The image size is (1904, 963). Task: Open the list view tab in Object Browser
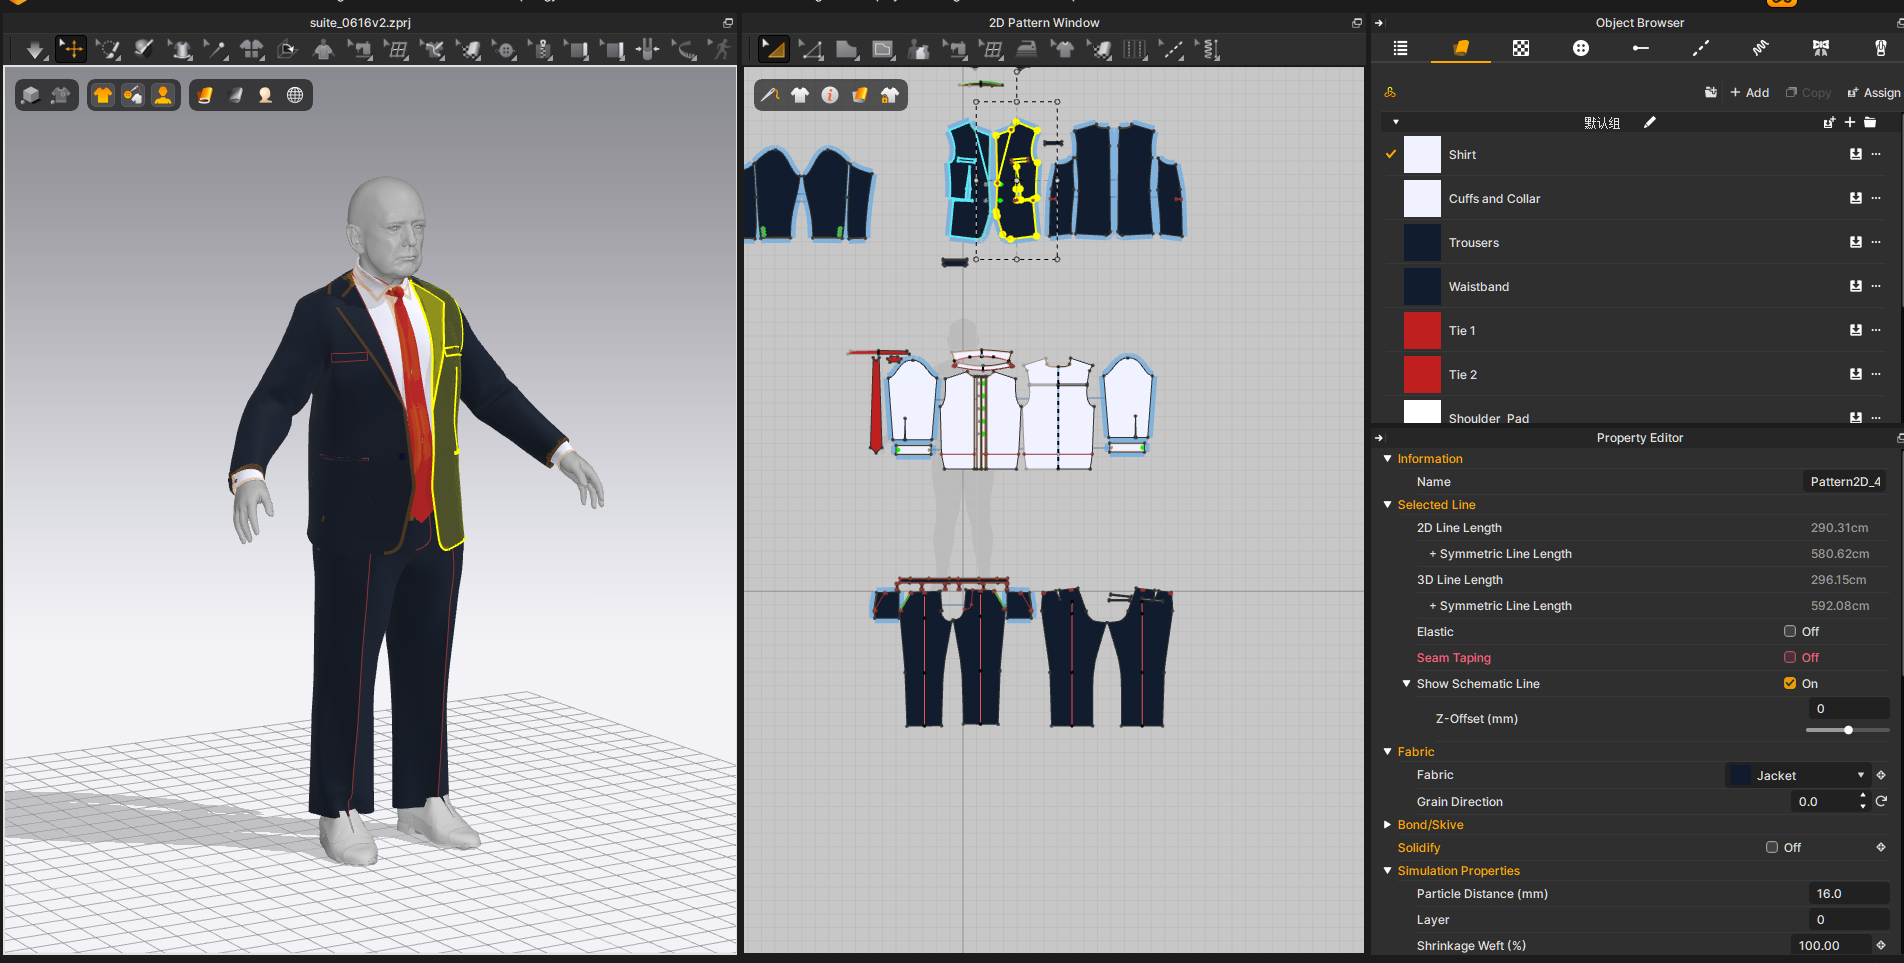(x=1400, y=48)
